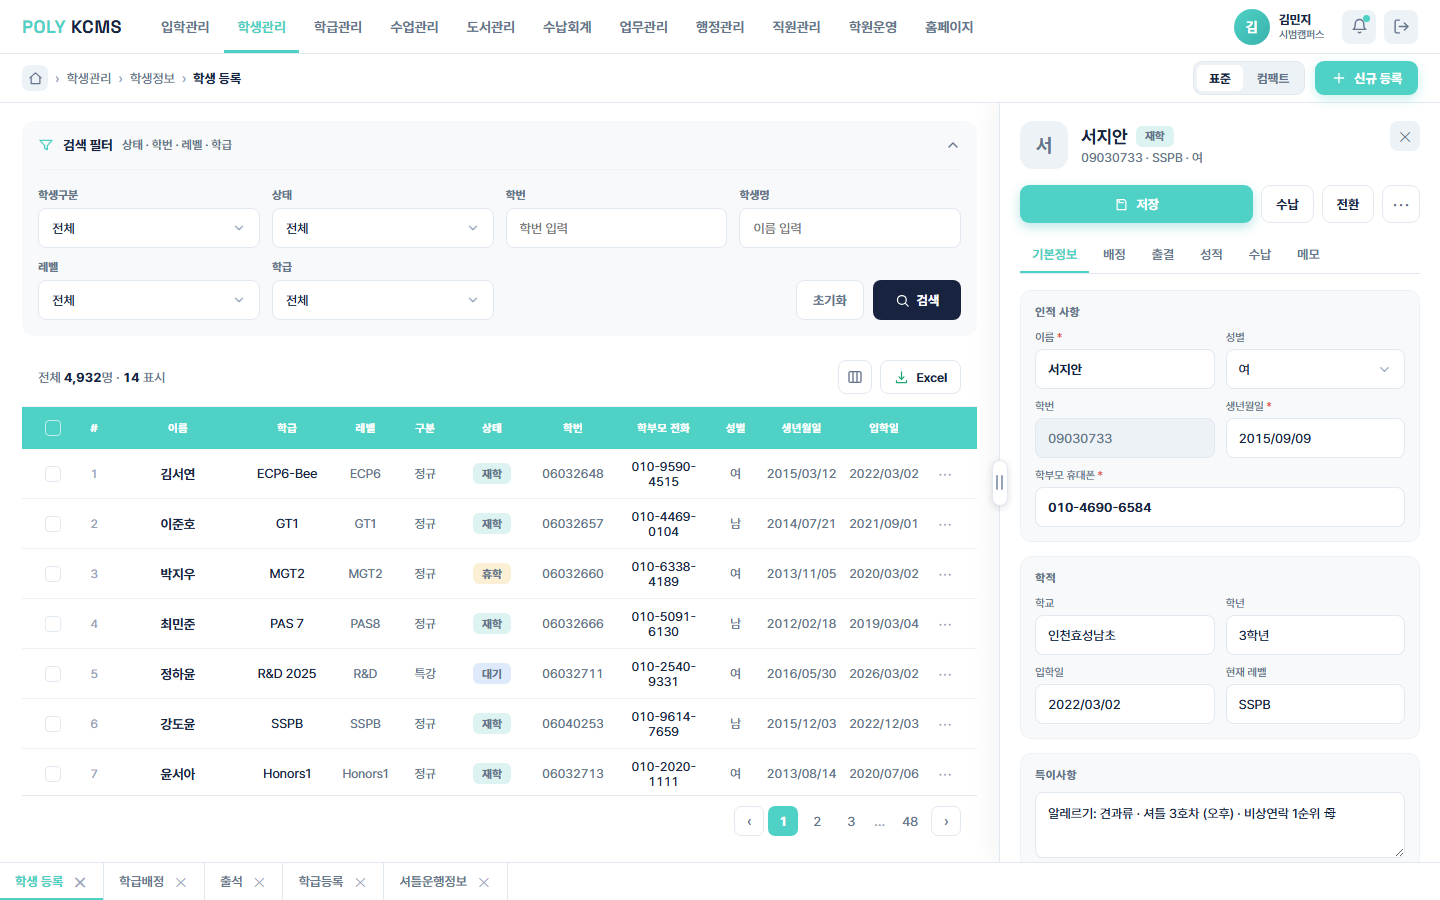The width and height of the screenshot is (1440, 900).
Task: Open the 성별 dropdown in detail panel
Action: (x=1315, y=369)
